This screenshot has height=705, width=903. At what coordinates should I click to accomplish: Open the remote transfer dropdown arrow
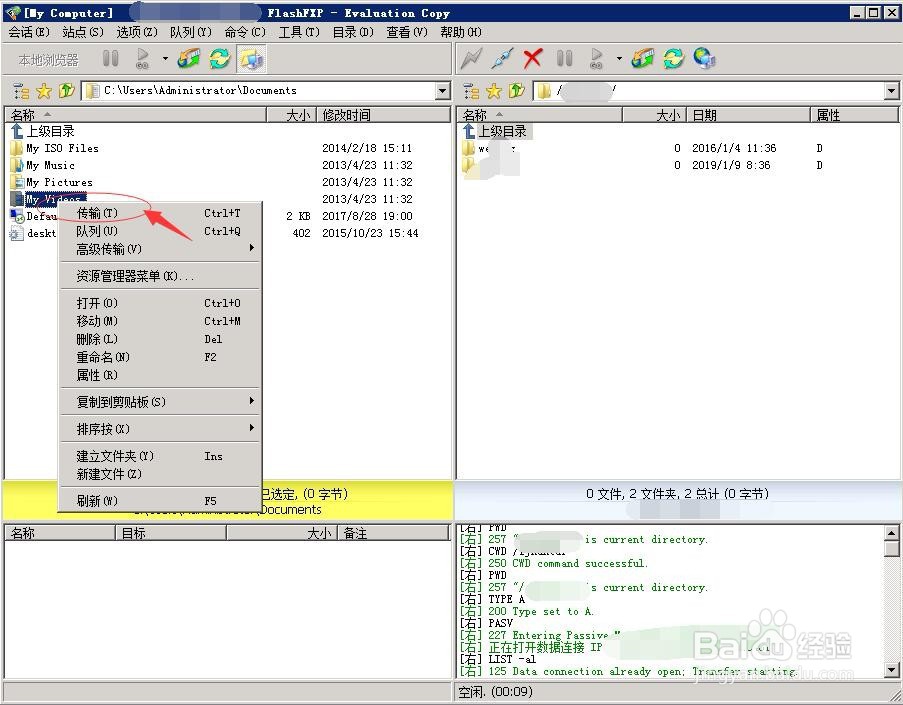pos(619,58)
